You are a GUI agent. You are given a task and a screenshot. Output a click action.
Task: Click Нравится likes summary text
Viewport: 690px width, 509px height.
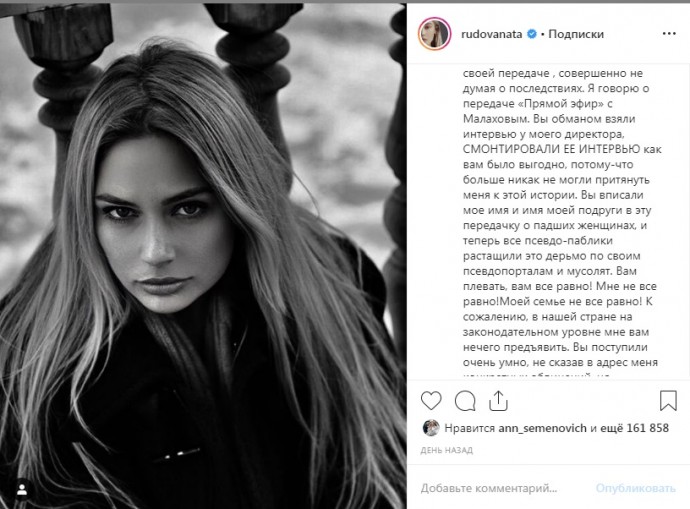pos(470,428)
